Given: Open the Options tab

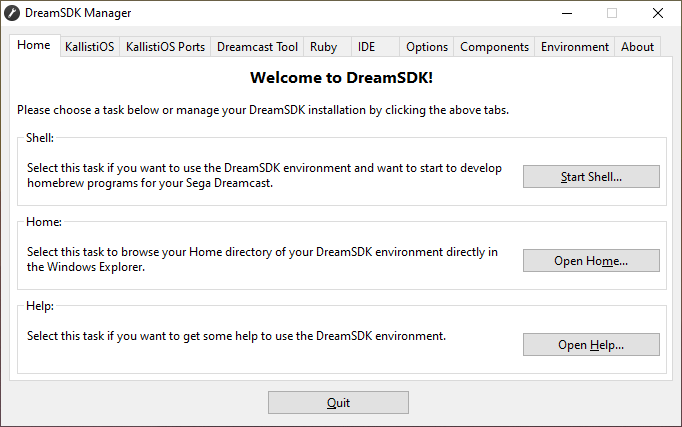Looking at the screenshot, I should tap(427, 47).
